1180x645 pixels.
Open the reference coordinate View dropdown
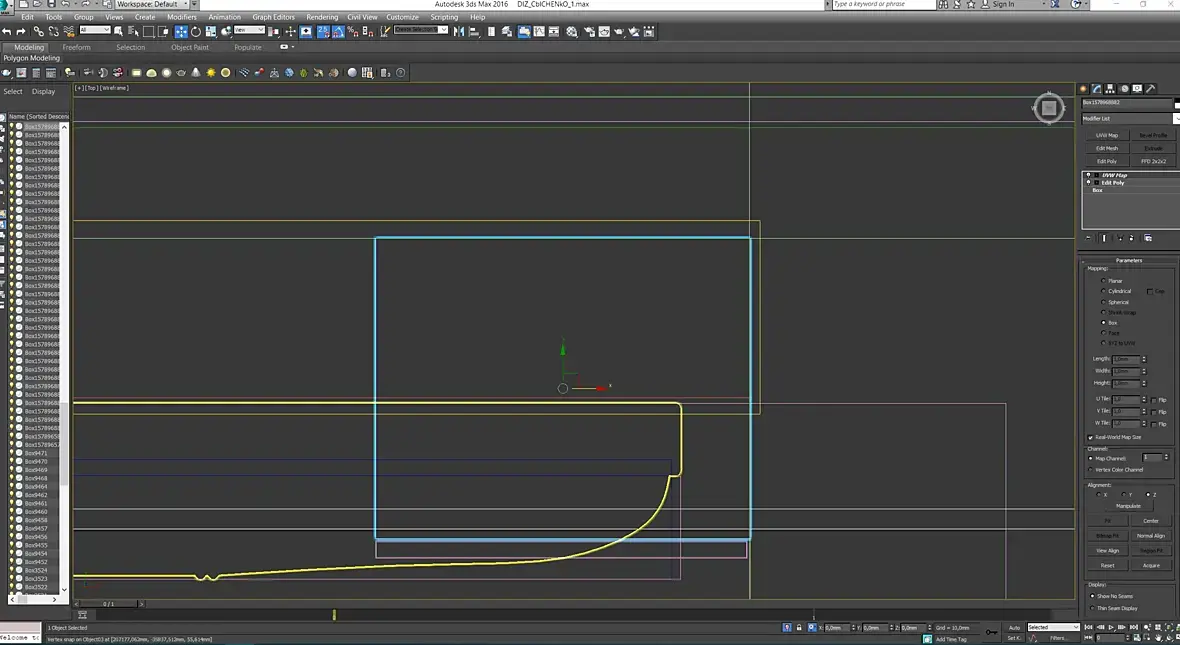coord(249,31)
